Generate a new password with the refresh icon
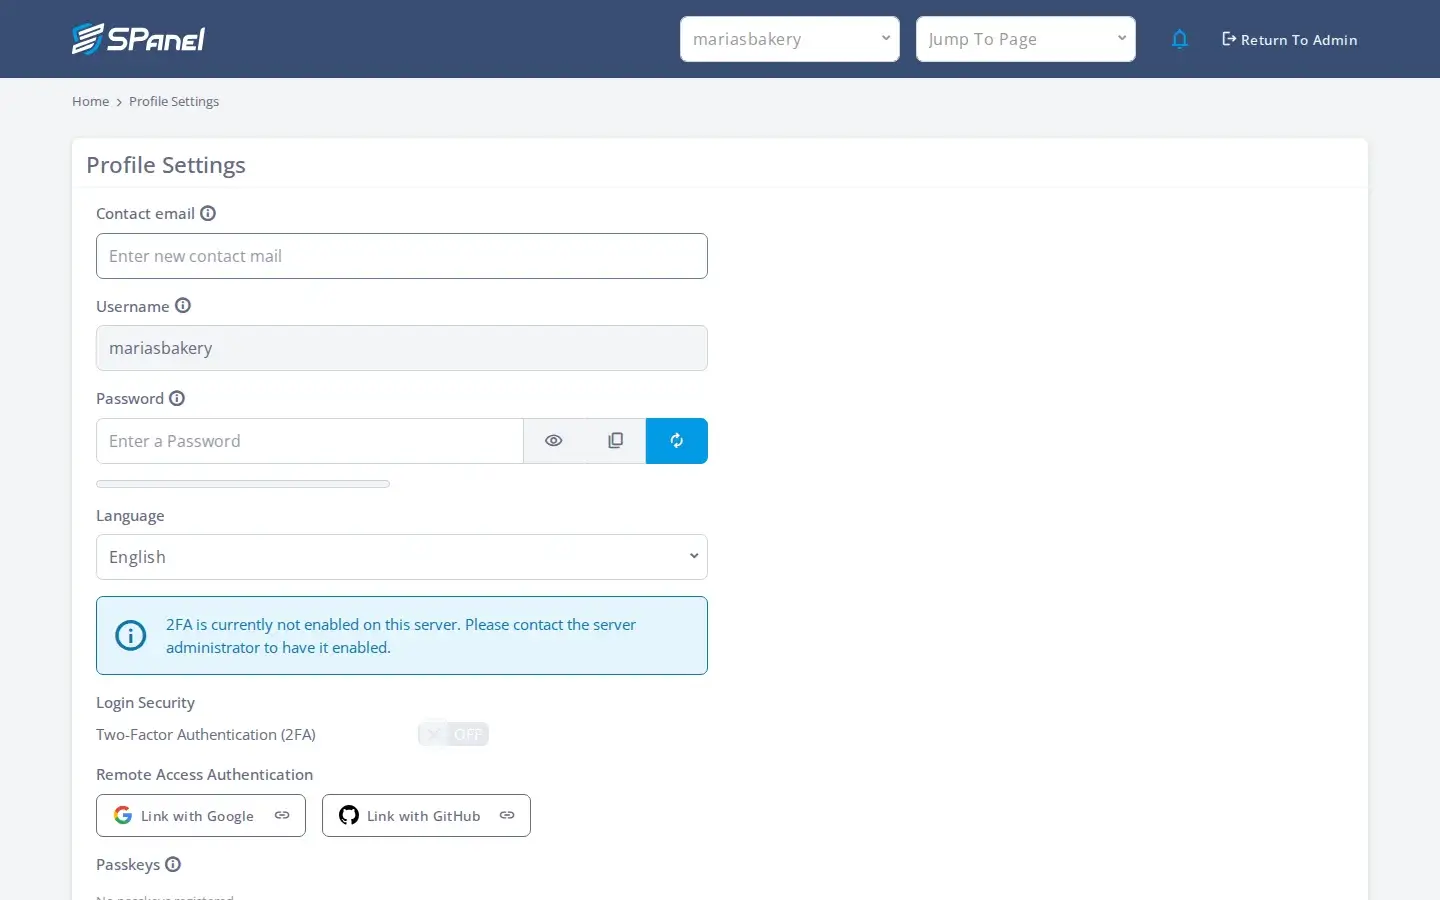Viewport: 1440px width, 900px height. (x=677, y=441)
